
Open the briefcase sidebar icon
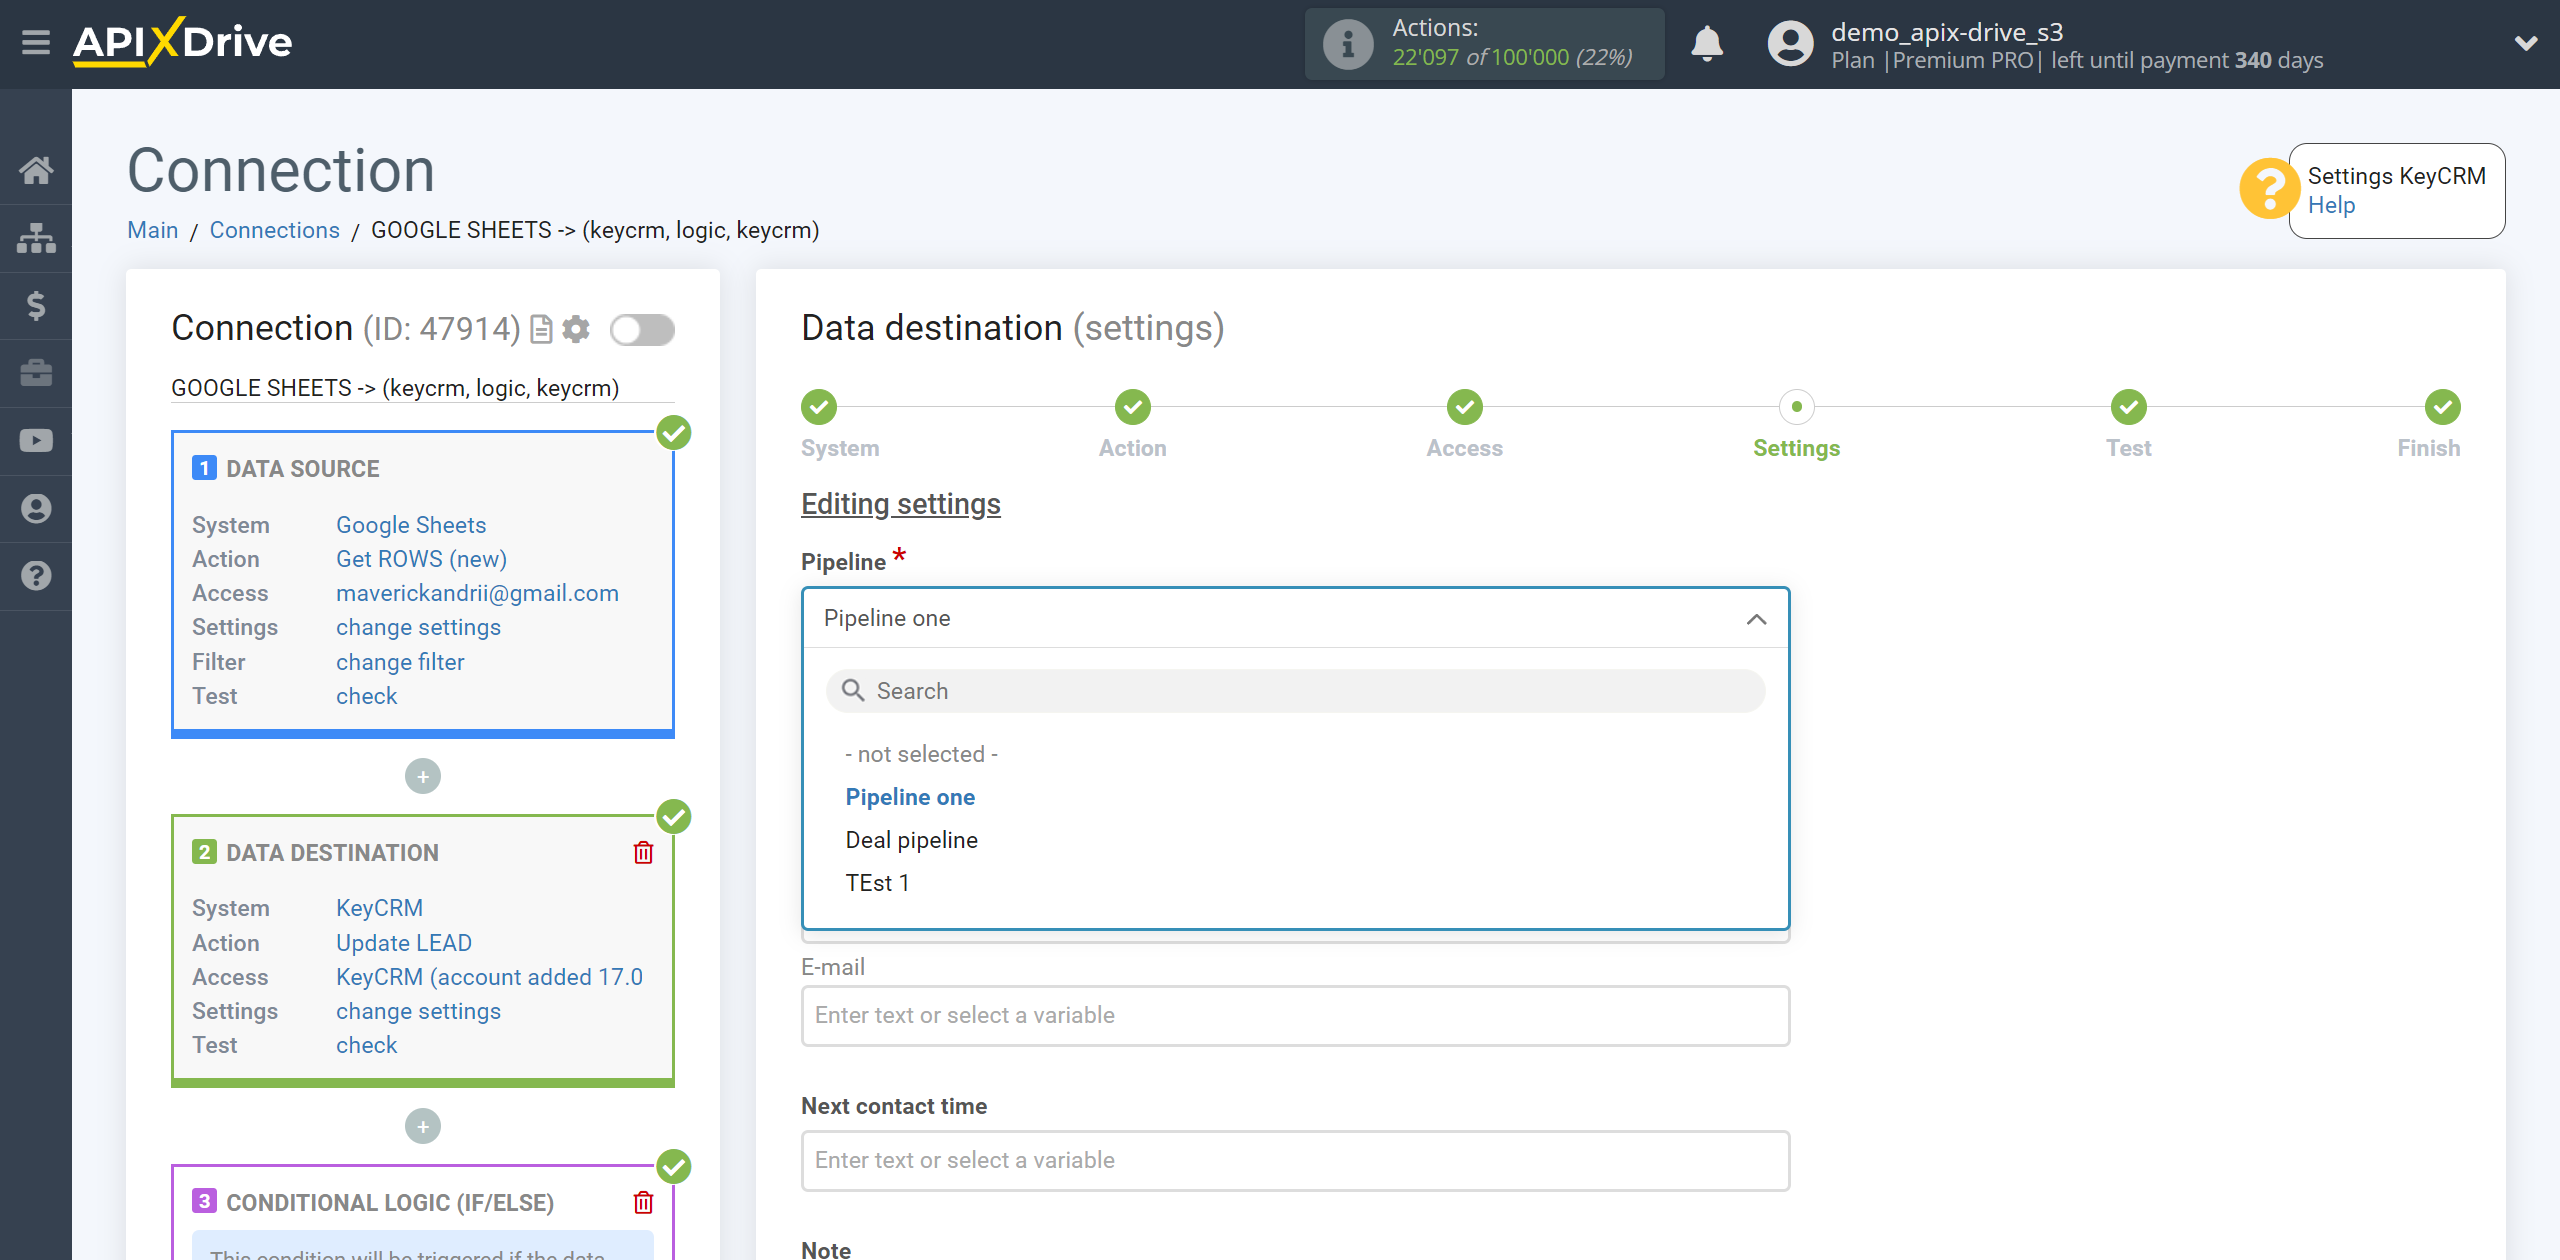coord(36,373)
